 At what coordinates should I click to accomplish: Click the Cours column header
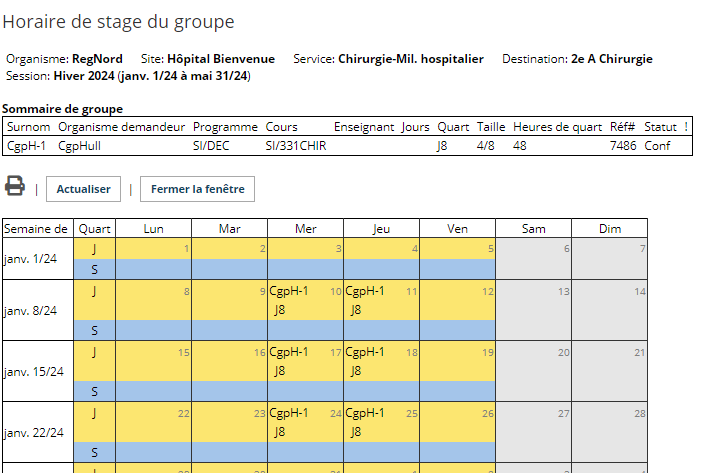pos(281,127)
